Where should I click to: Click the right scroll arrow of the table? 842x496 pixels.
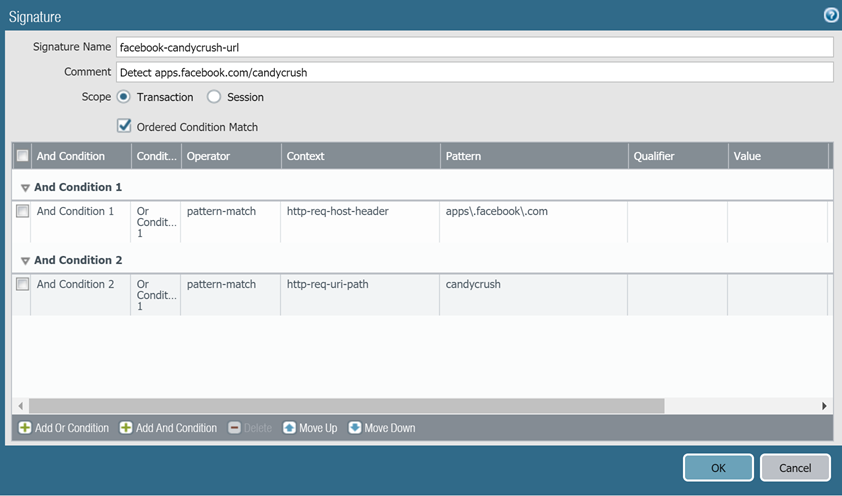(x=824, y=406)
